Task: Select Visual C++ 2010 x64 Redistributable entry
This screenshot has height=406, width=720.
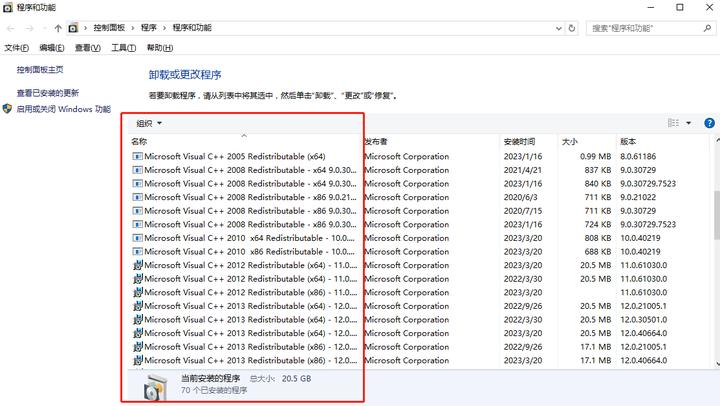Action: pos(420,238)
